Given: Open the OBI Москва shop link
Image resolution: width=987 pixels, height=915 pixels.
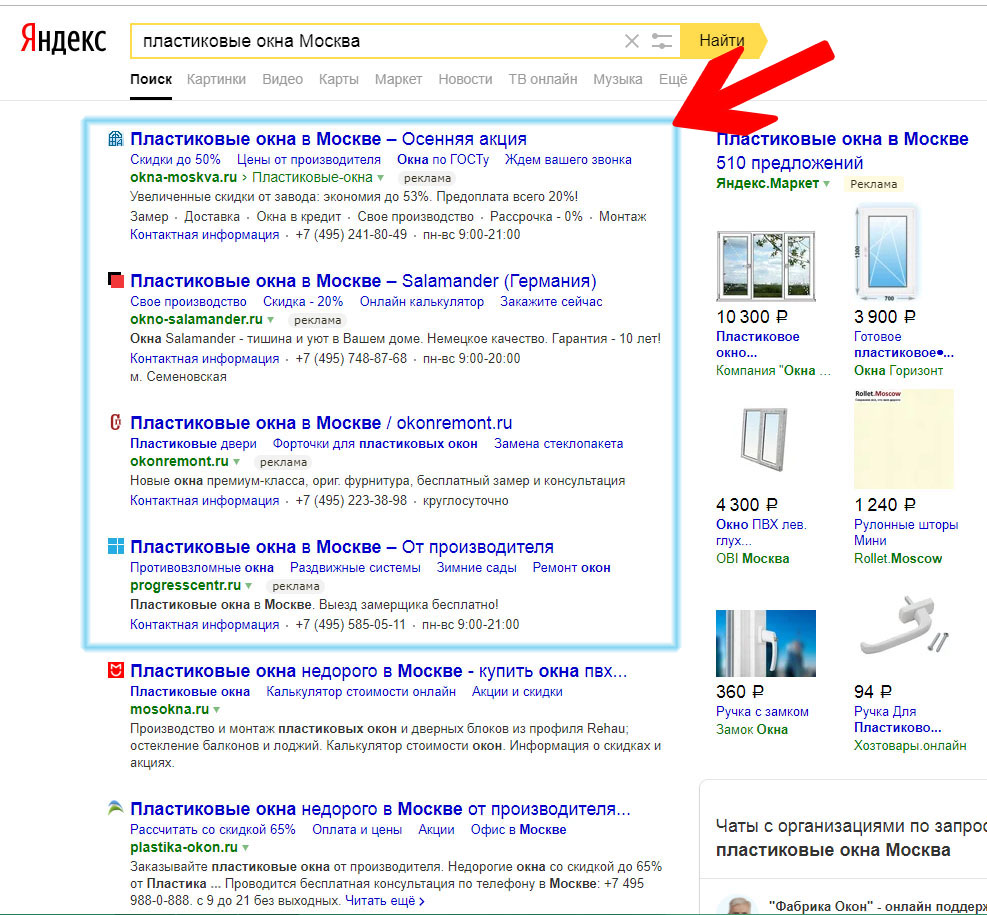Looking at the screenshot, I should (x=753, y=558).
